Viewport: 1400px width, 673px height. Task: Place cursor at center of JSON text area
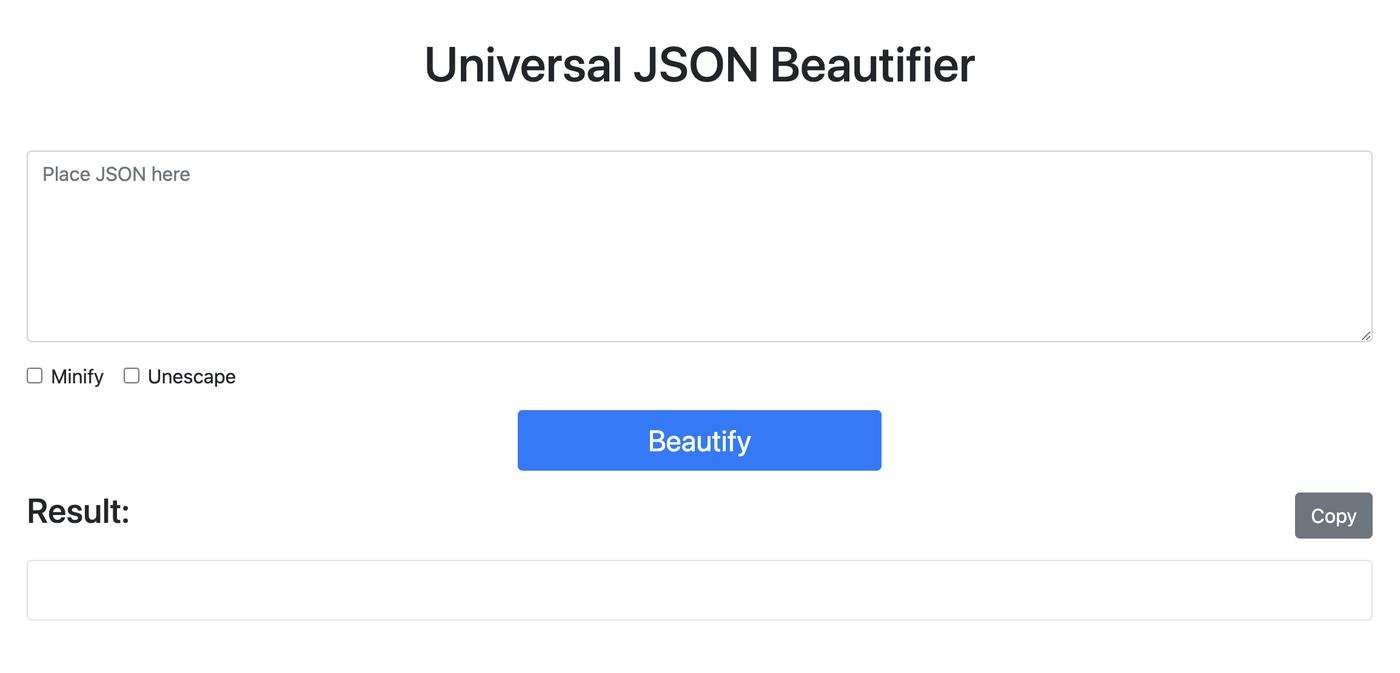699,246
